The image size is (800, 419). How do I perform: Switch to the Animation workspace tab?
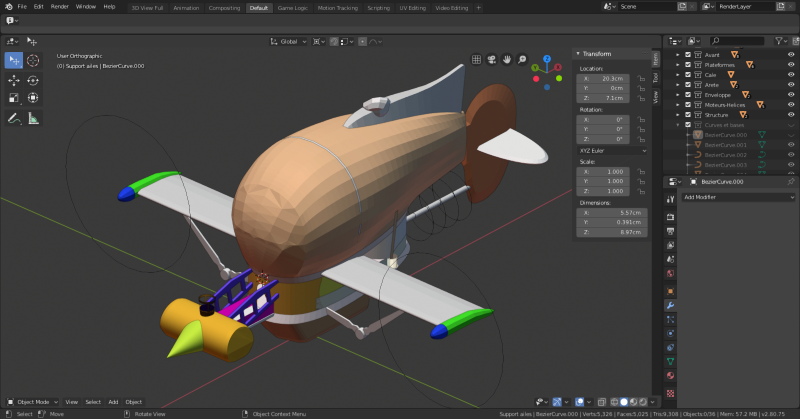click(186, 7)
